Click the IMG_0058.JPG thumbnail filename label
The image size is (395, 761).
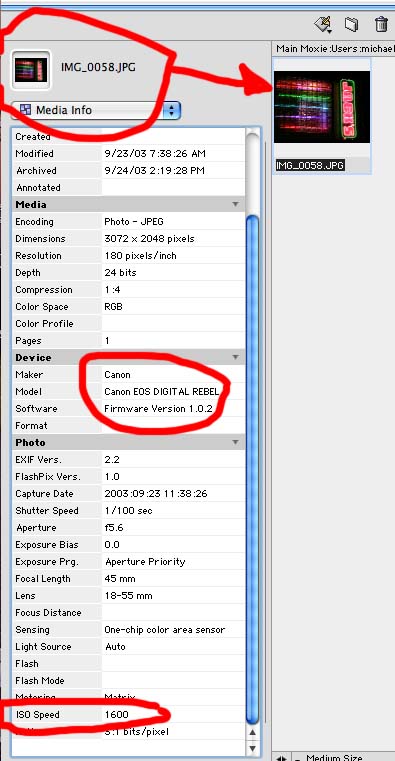(x=310, y=165)
